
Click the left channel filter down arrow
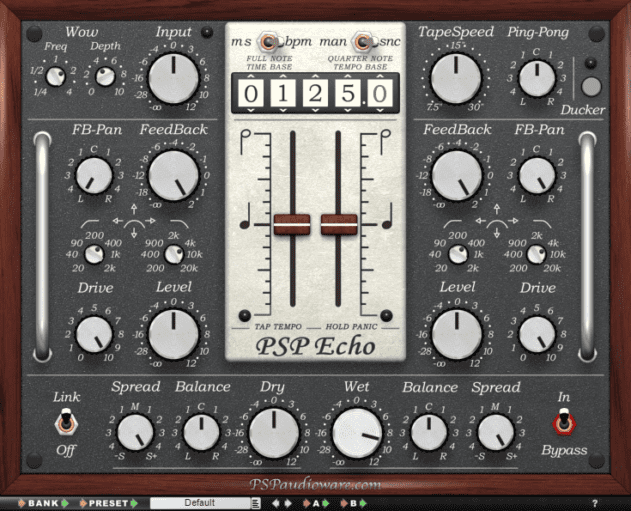[134, 233]
